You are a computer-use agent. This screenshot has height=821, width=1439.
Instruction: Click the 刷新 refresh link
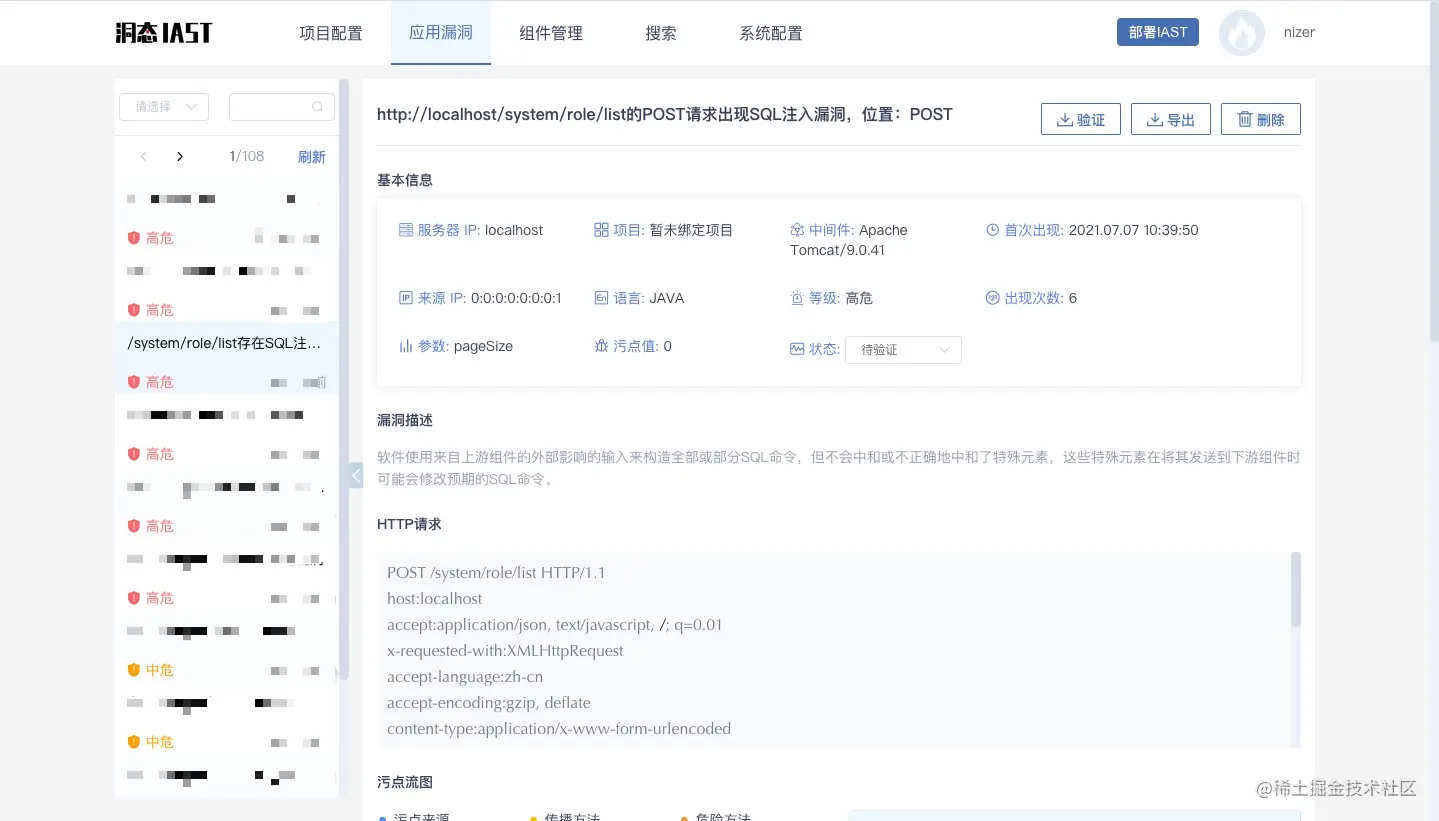(x=311, y=156)
